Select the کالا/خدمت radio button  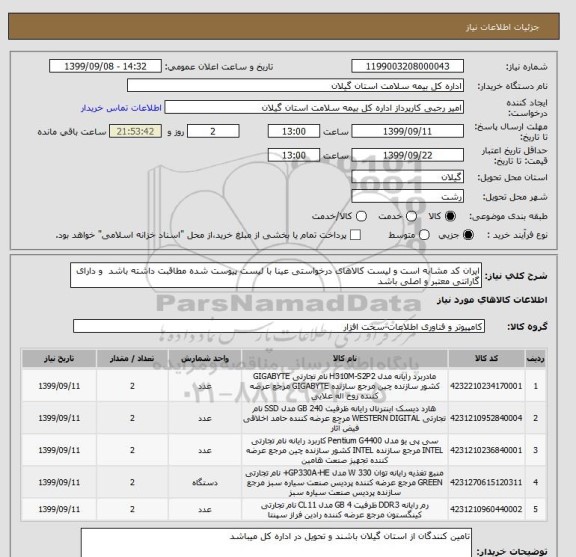coord(361,216)
